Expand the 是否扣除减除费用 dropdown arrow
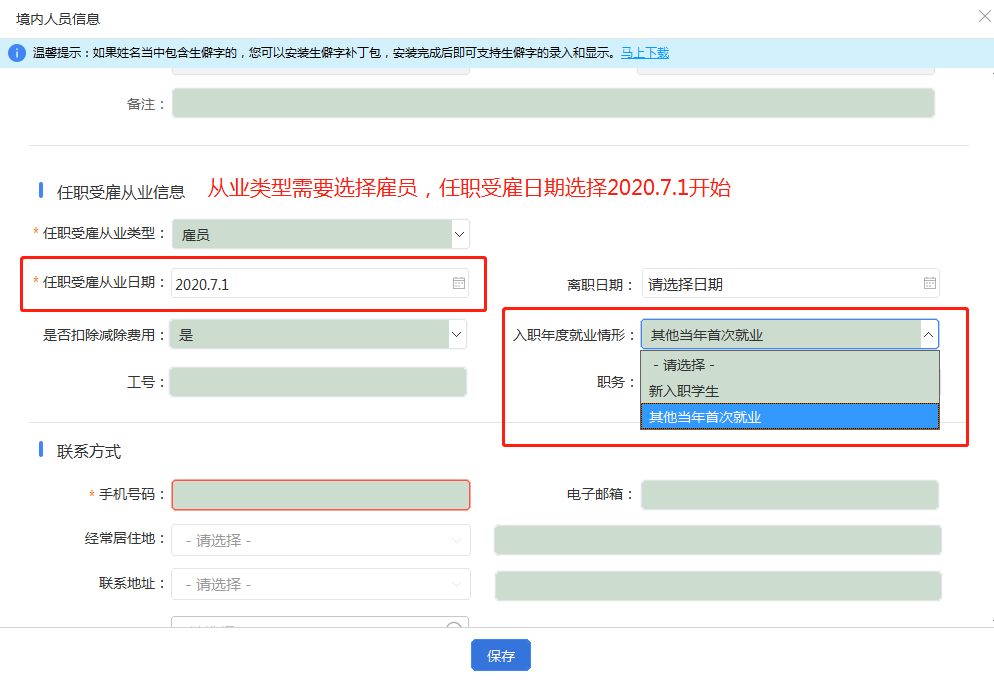 click(456, 334)
